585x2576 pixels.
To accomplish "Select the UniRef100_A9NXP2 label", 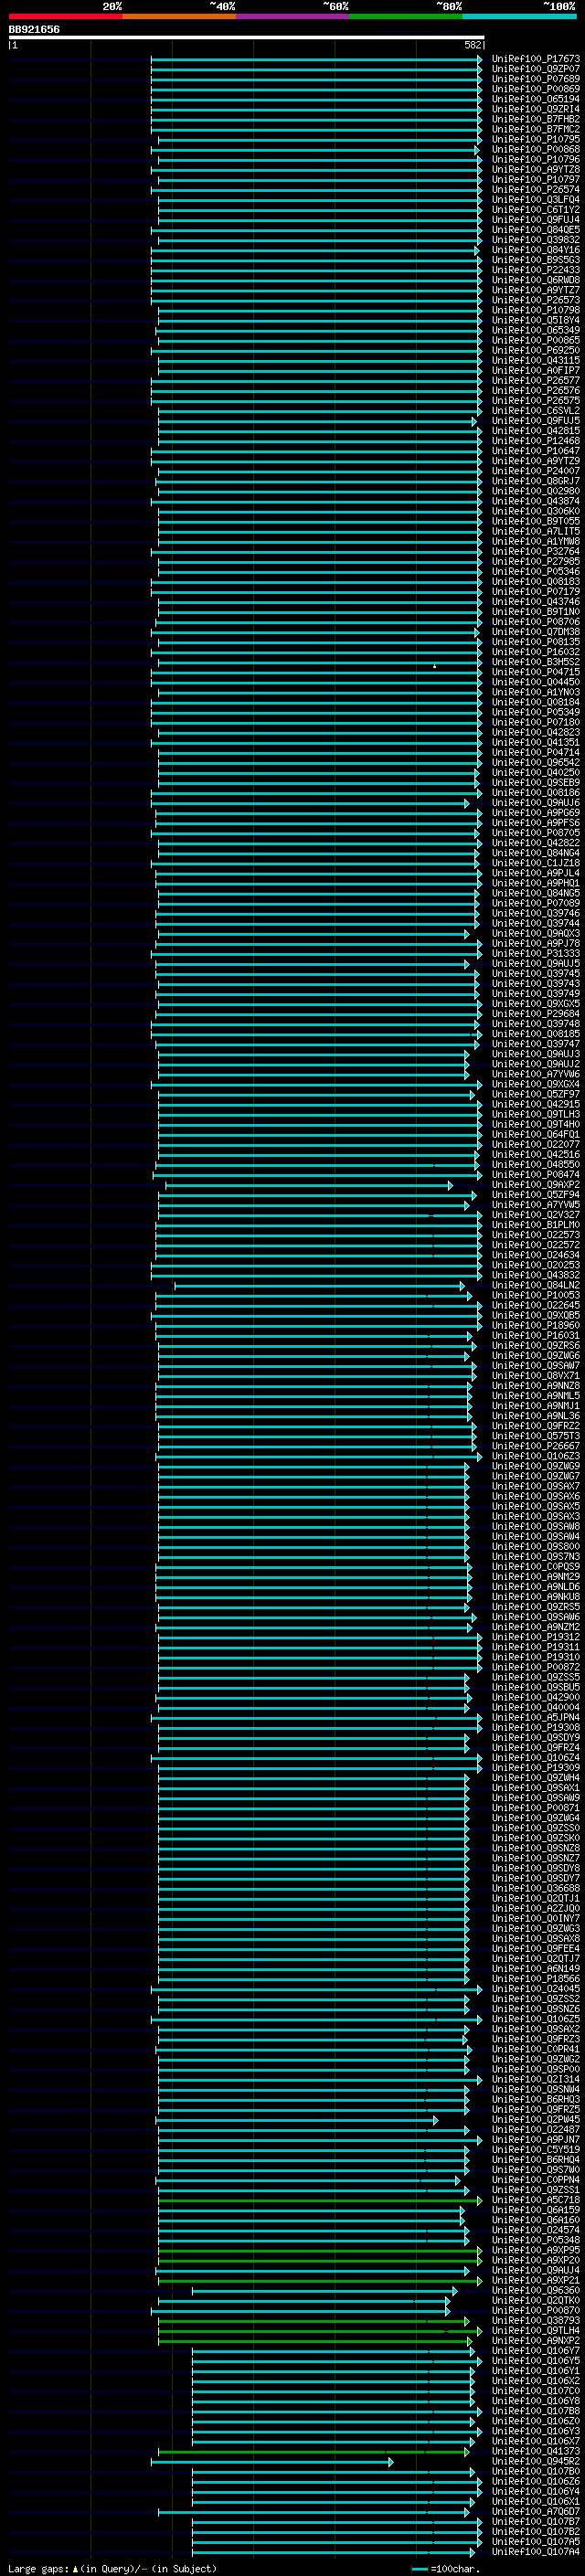I will click(535, 2341).
